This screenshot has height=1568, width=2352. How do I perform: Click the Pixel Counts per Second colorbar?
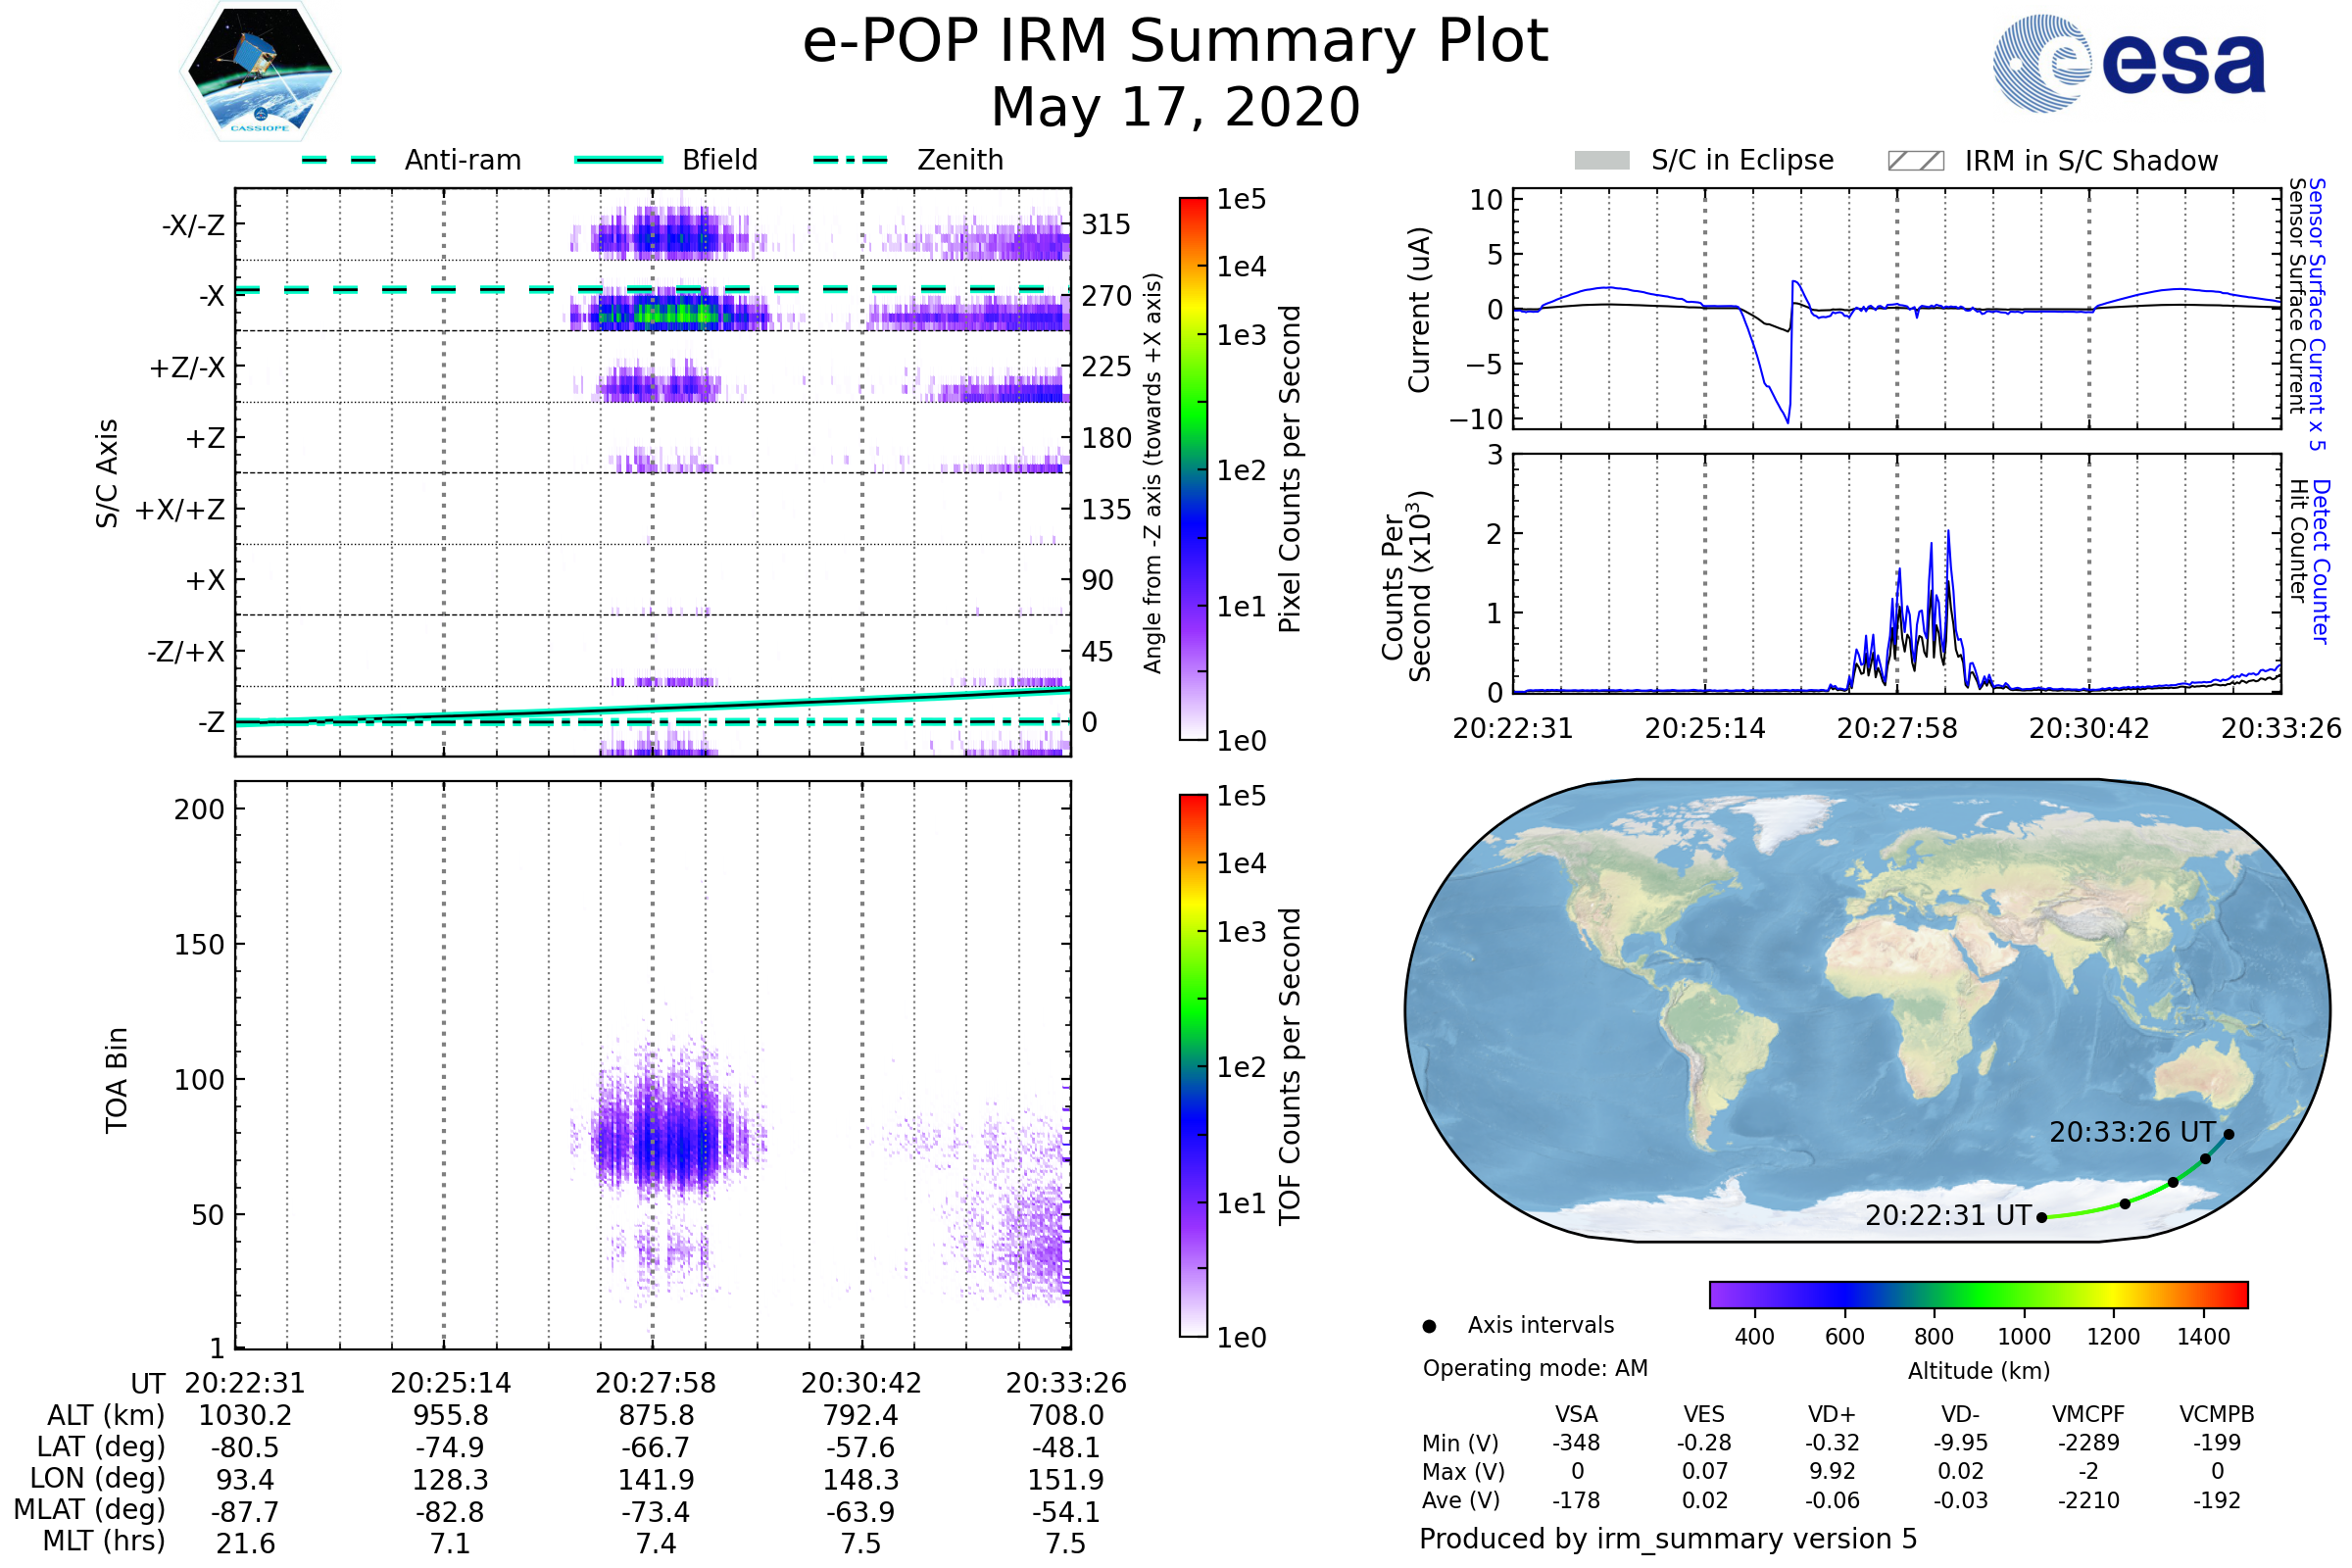(x=1193, y=468)
